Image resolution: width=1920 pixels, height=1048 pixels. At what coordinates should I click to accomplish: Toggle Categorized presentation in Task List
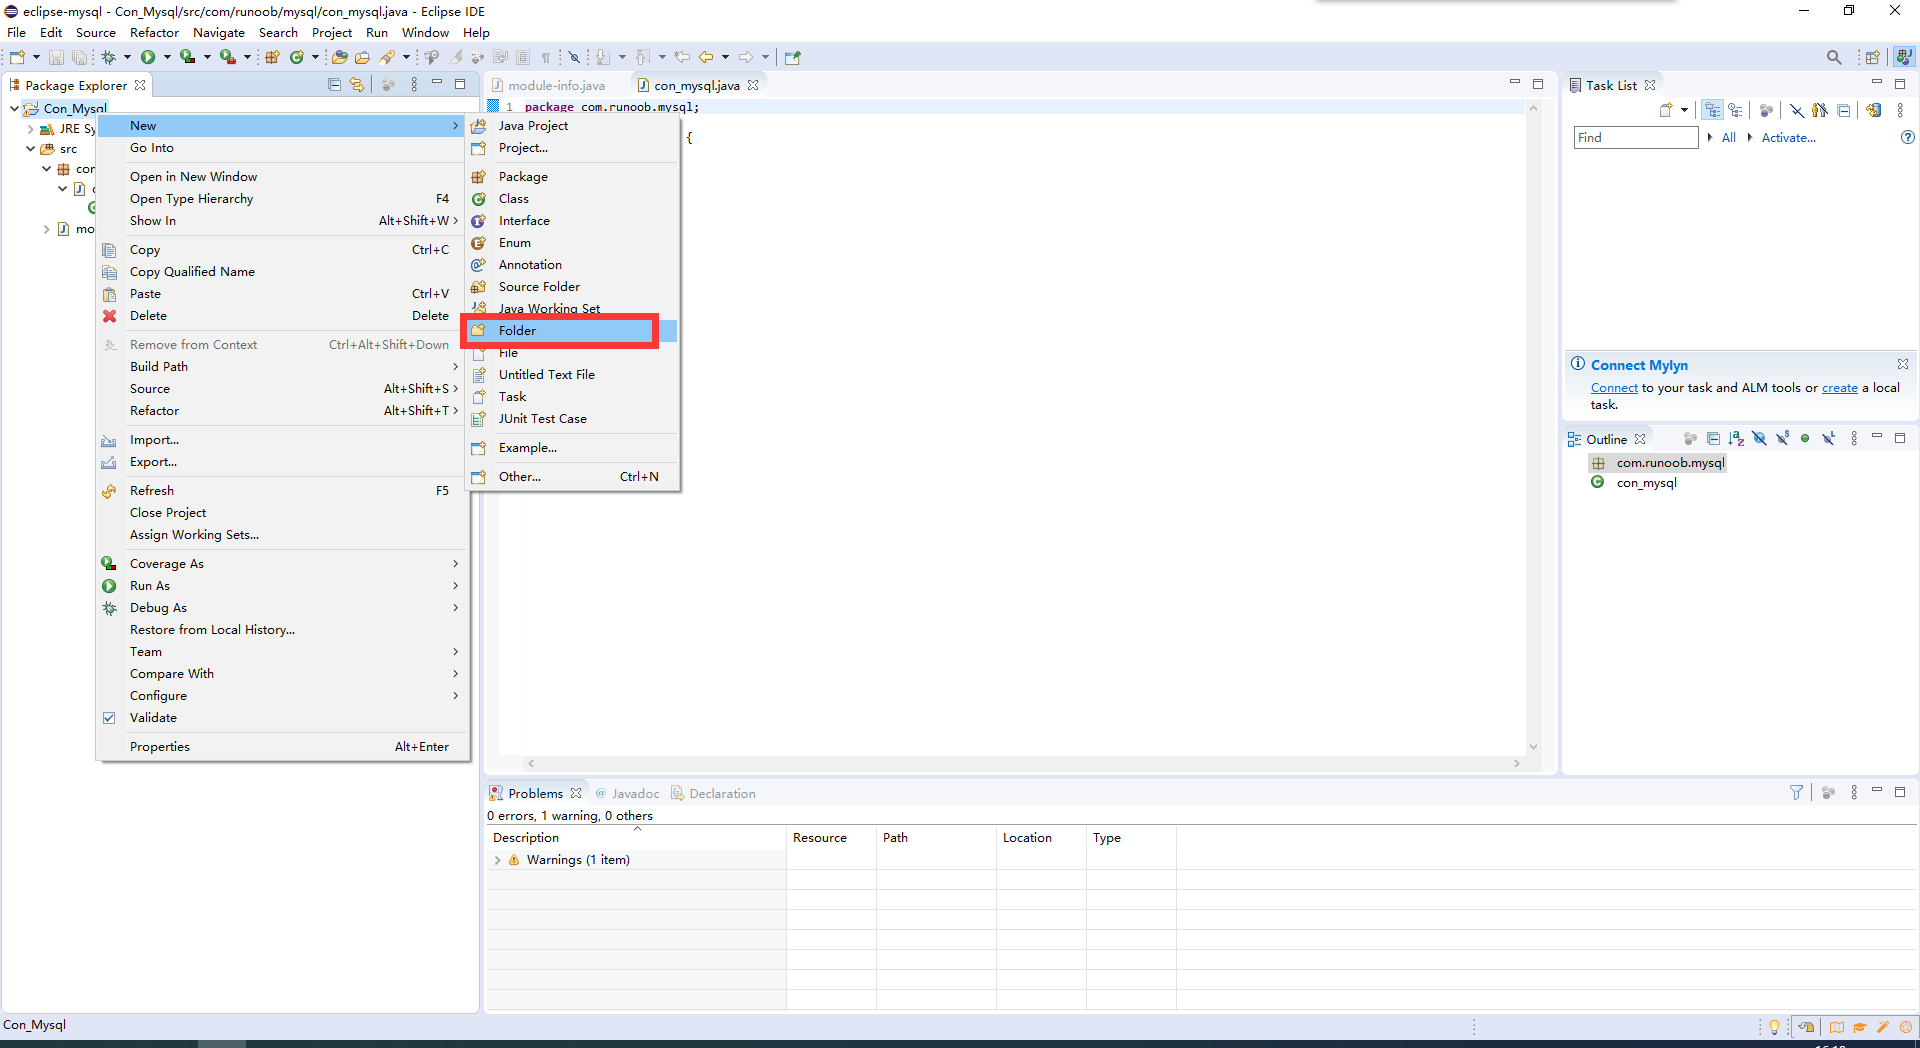pos(1713,111)
